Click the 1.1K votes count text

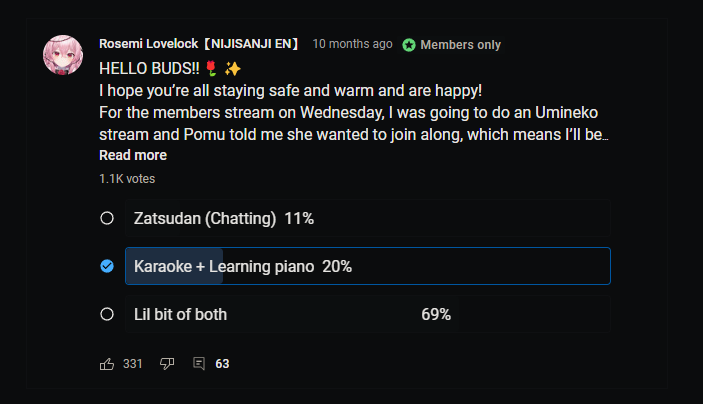click(127, 179)
